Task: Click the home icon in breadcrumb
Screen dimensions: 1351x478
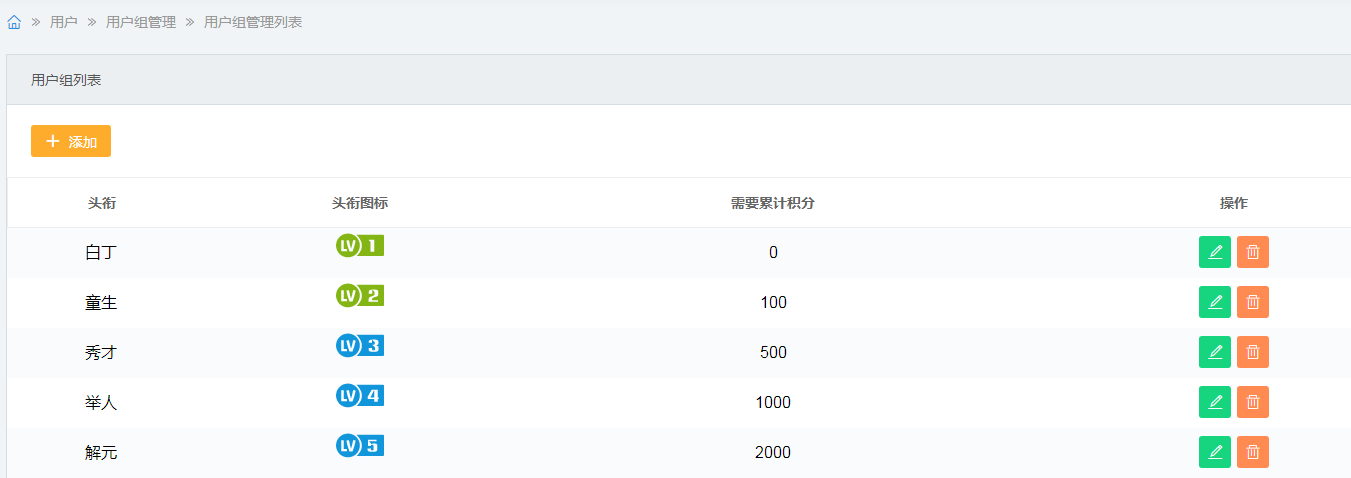Action: pyautogui.click(x=14, y=22)
